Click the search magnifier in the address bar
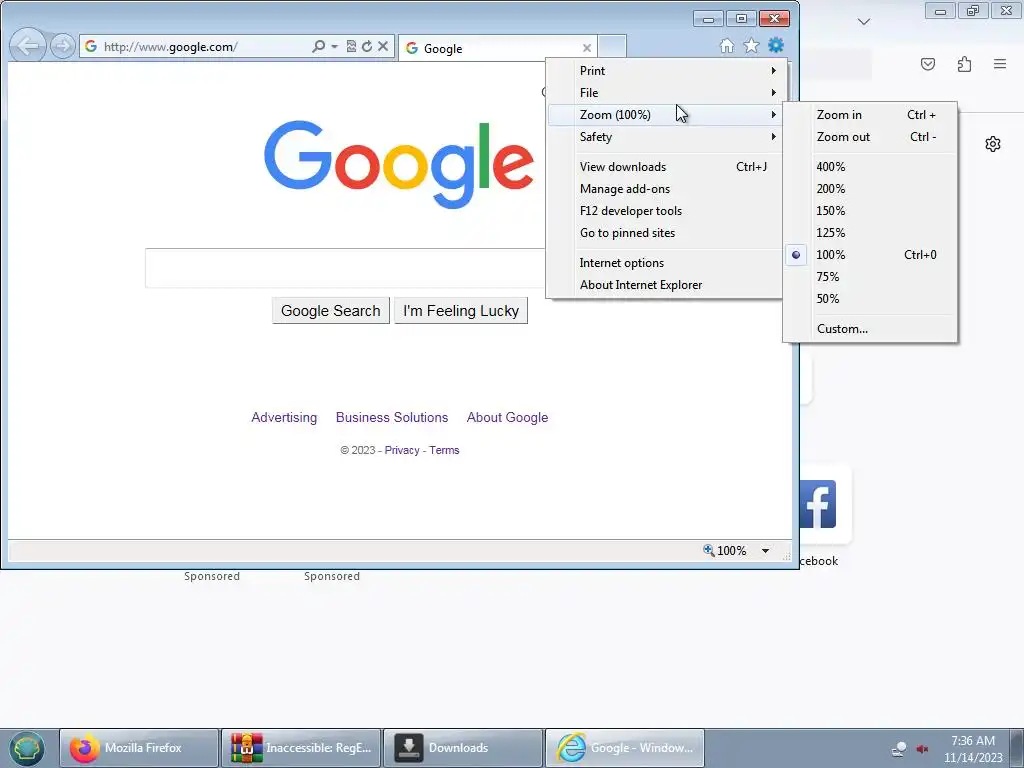Image resolution: width=1024 pixels, height=768 pixels. (x=318, y=46)
